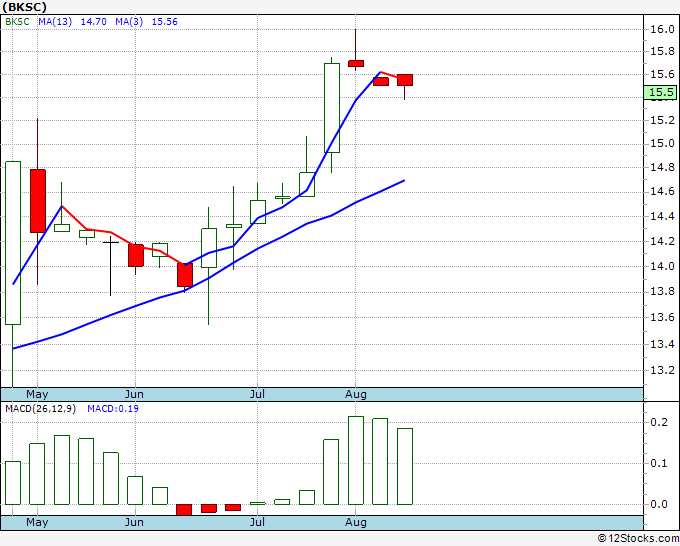Click Aug on the MACD panel time axis
Screen dimensions: 680x546
[356, 522]
